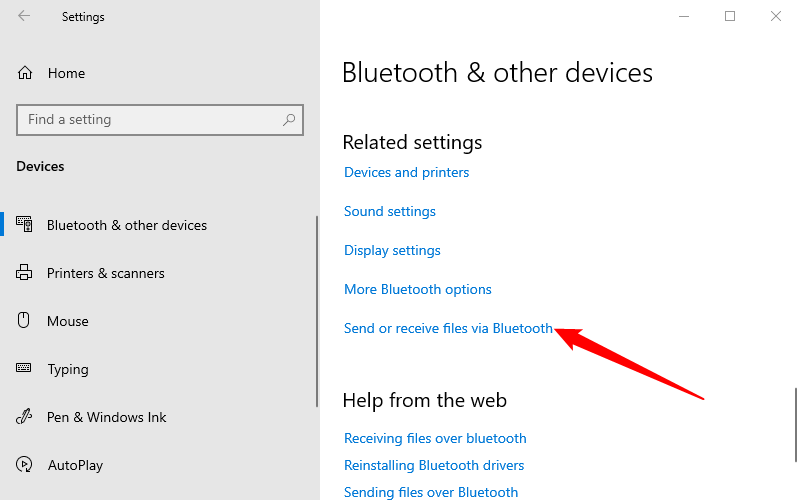
Task: Click the More Bluetooth options link
Action: tap(418, 289)
